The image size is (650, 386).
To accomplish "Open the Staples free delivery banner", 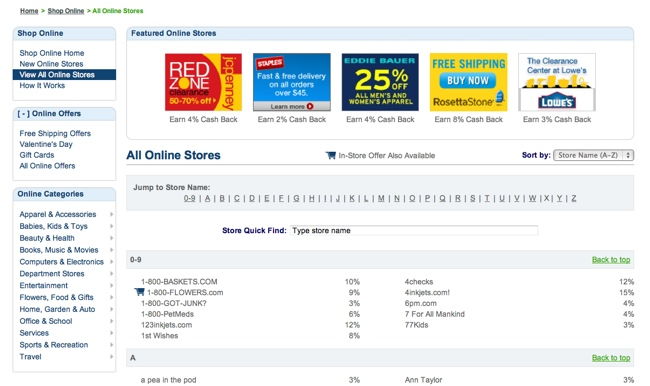I will 292,82.
